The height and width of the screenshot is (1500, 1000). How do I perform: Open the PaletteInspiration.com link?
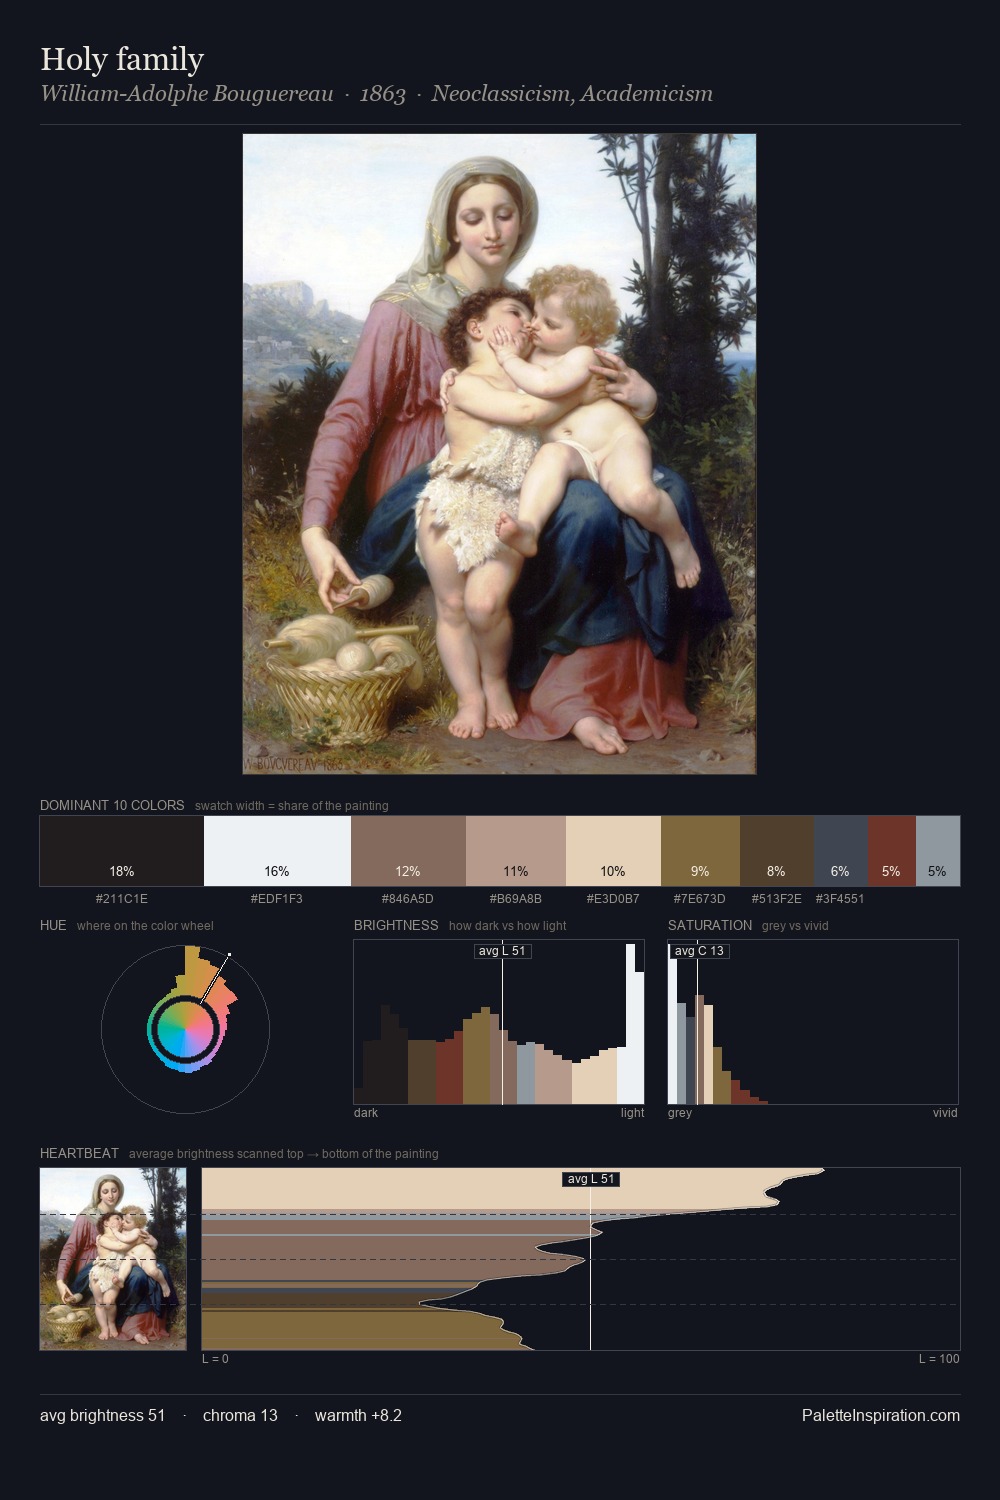pyautogui.click(x=881, y=1415)
